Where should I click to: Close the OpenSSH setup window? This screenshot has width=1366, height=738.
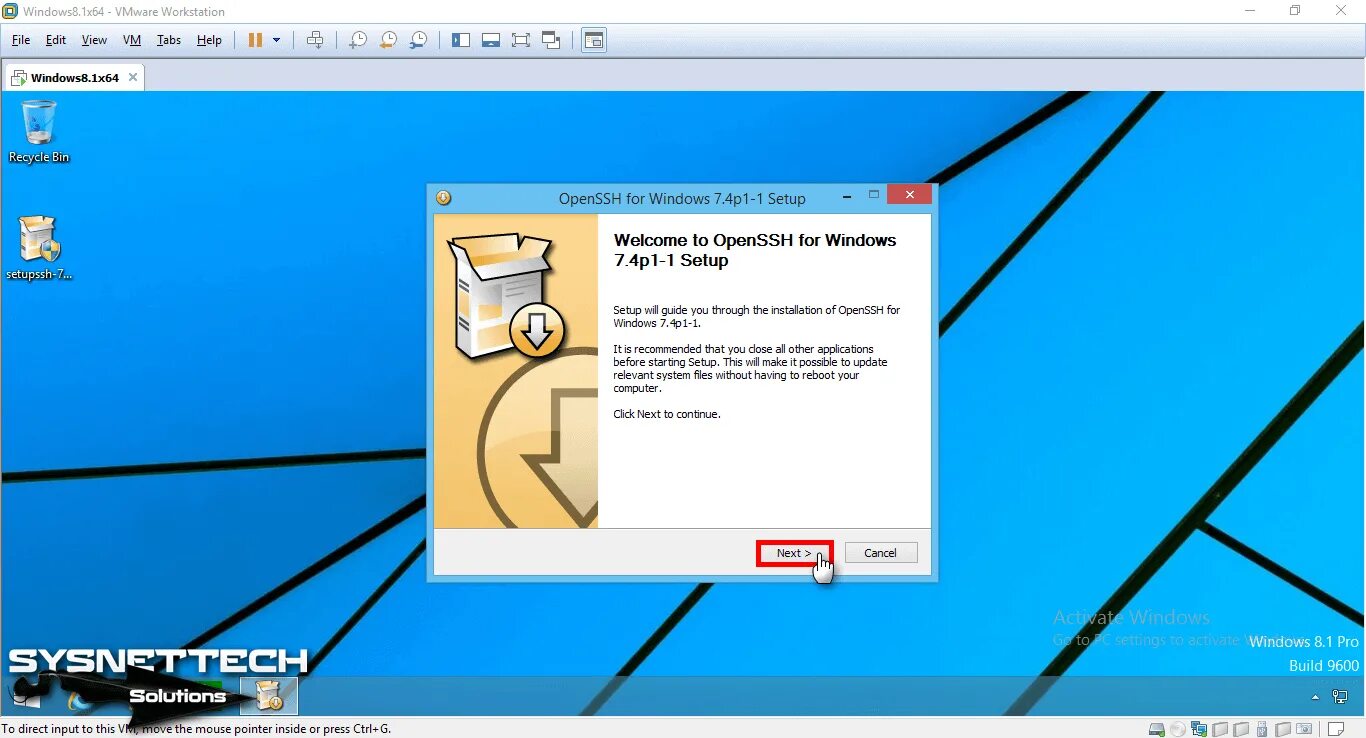[909, 194]
